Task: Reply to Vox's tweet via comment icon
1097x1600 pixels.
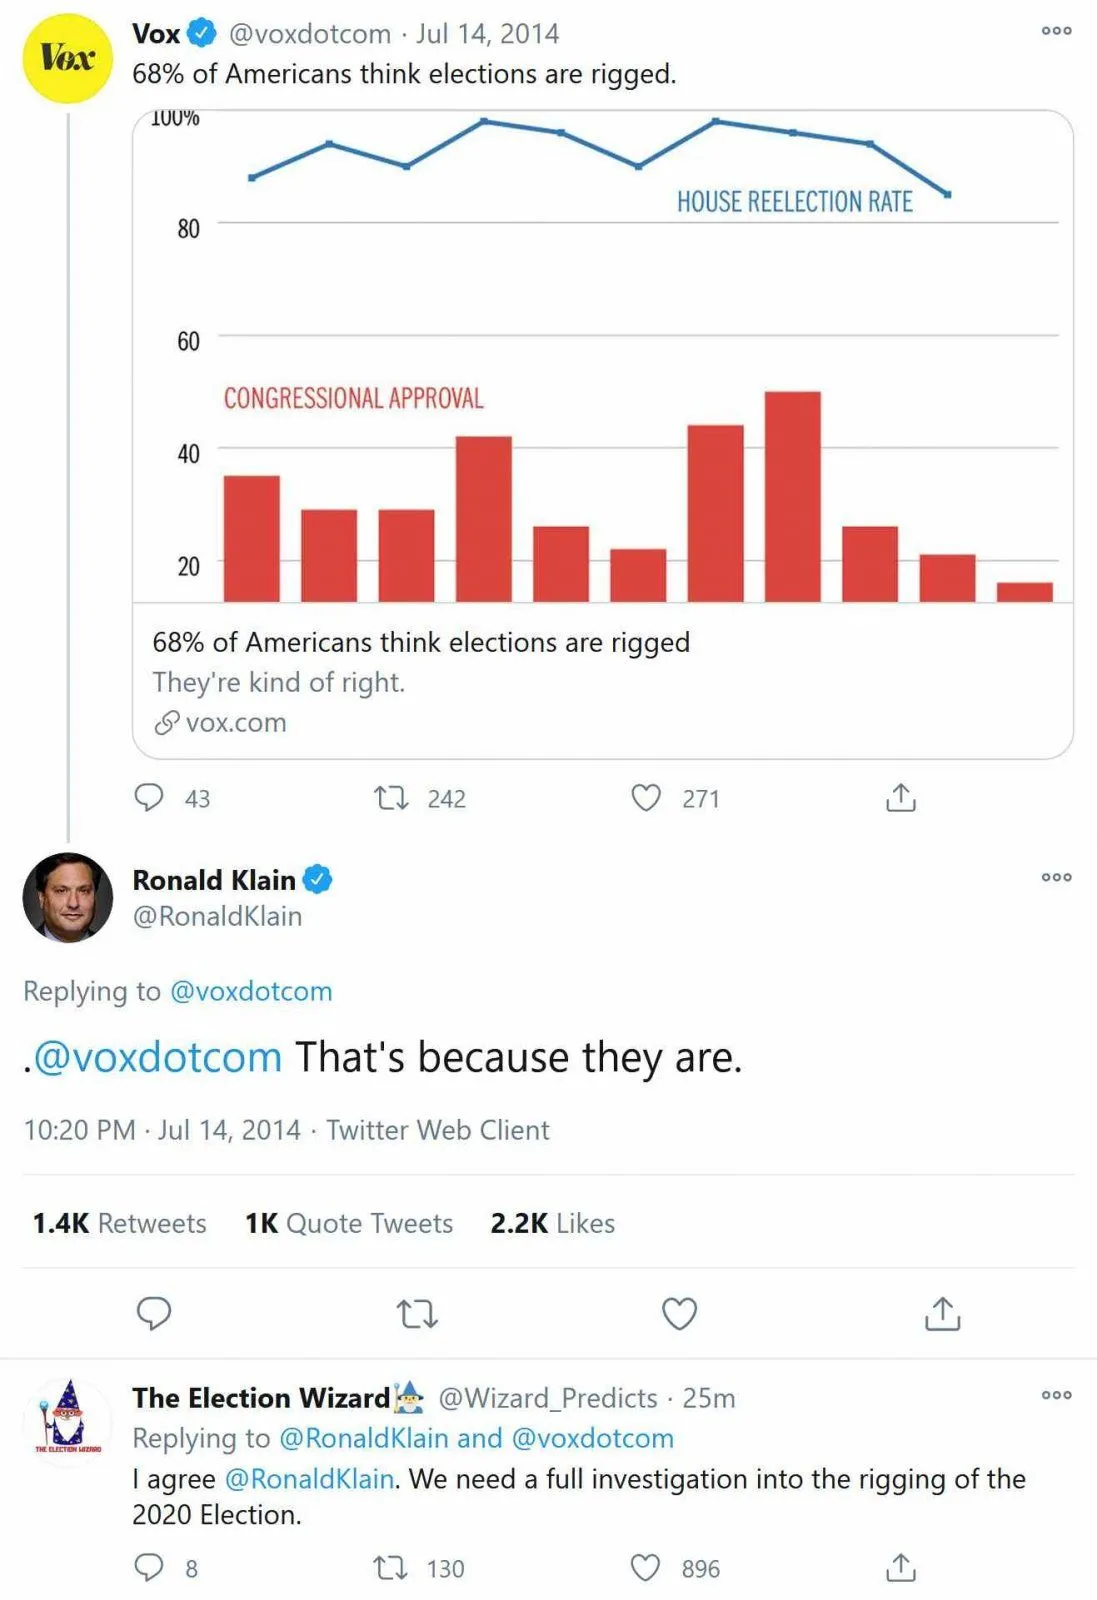Action: pyautogui.click(x=149, y=798)
